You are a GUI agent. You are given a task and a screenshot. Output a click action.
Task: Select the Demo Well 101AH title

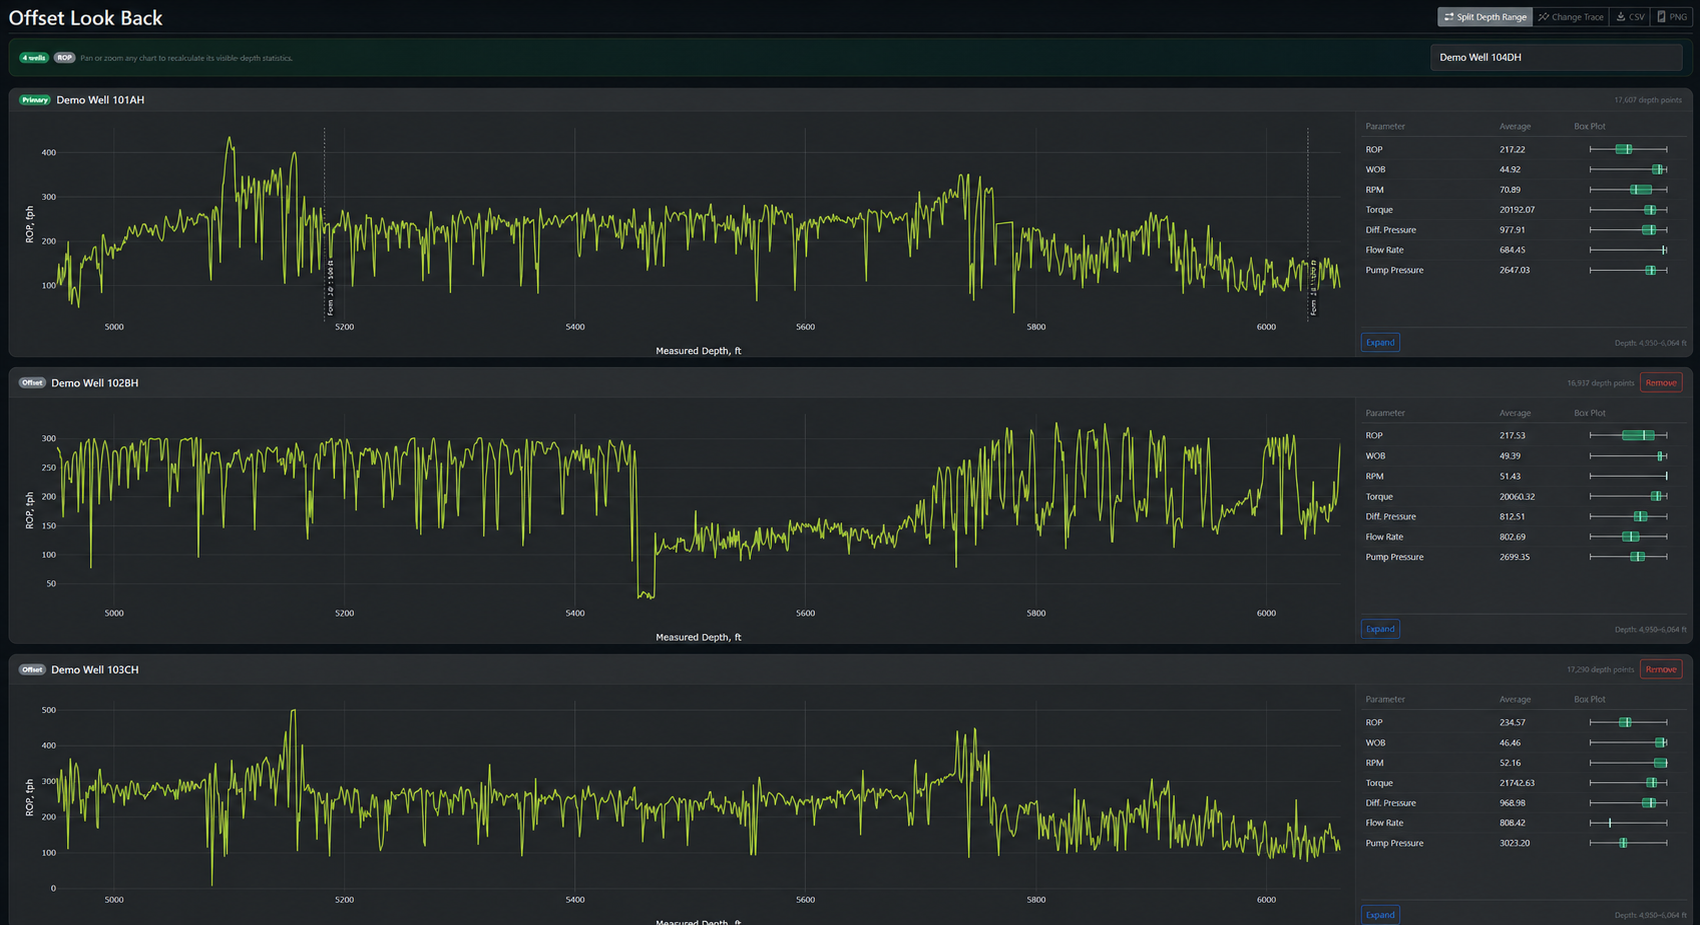click(x=100, y=100)
